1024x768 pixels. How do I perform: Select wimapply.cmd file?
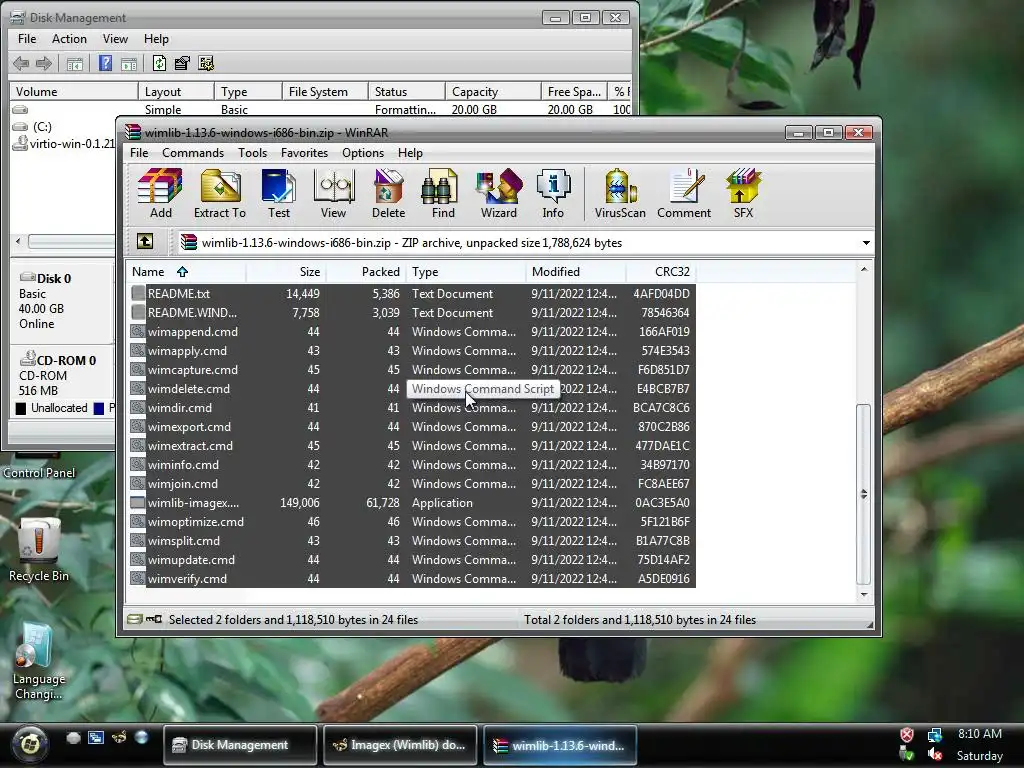click(412, 351)
